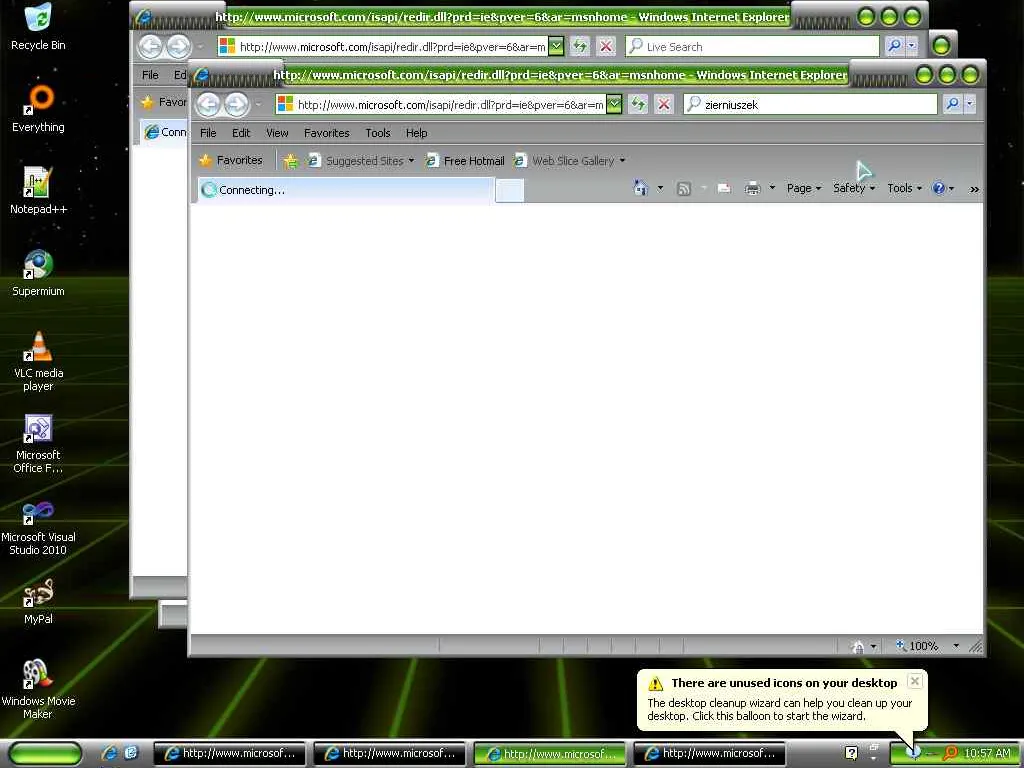Viewport: 1024px width, 768px height.
Task: Open the Edit menu in front IE window
Action: 241,133
